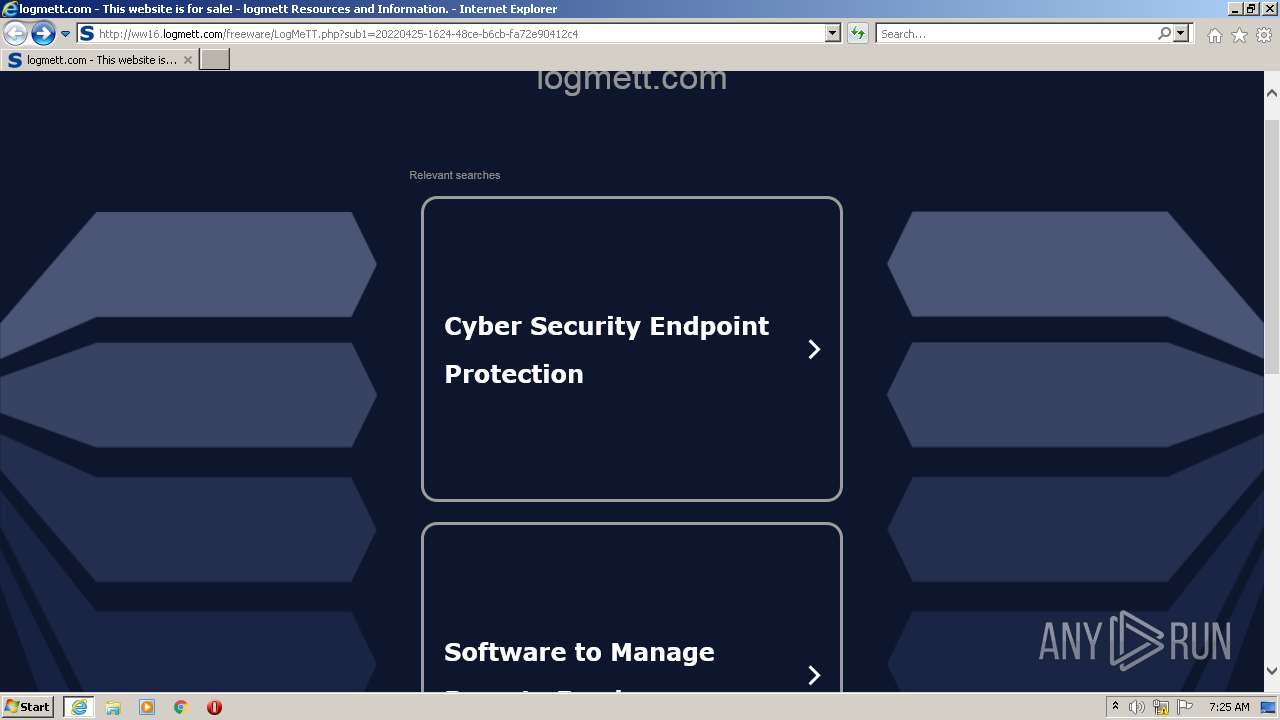The image size is (1280, 720).
Task: Open the red shield taskbar icon
Action: (x=214, y=707)
